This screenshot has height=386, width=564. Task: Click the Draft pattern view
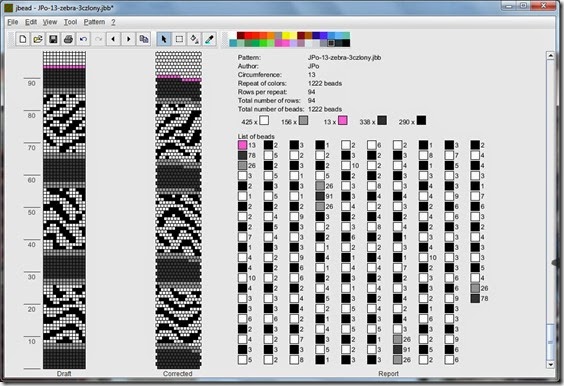64,210
